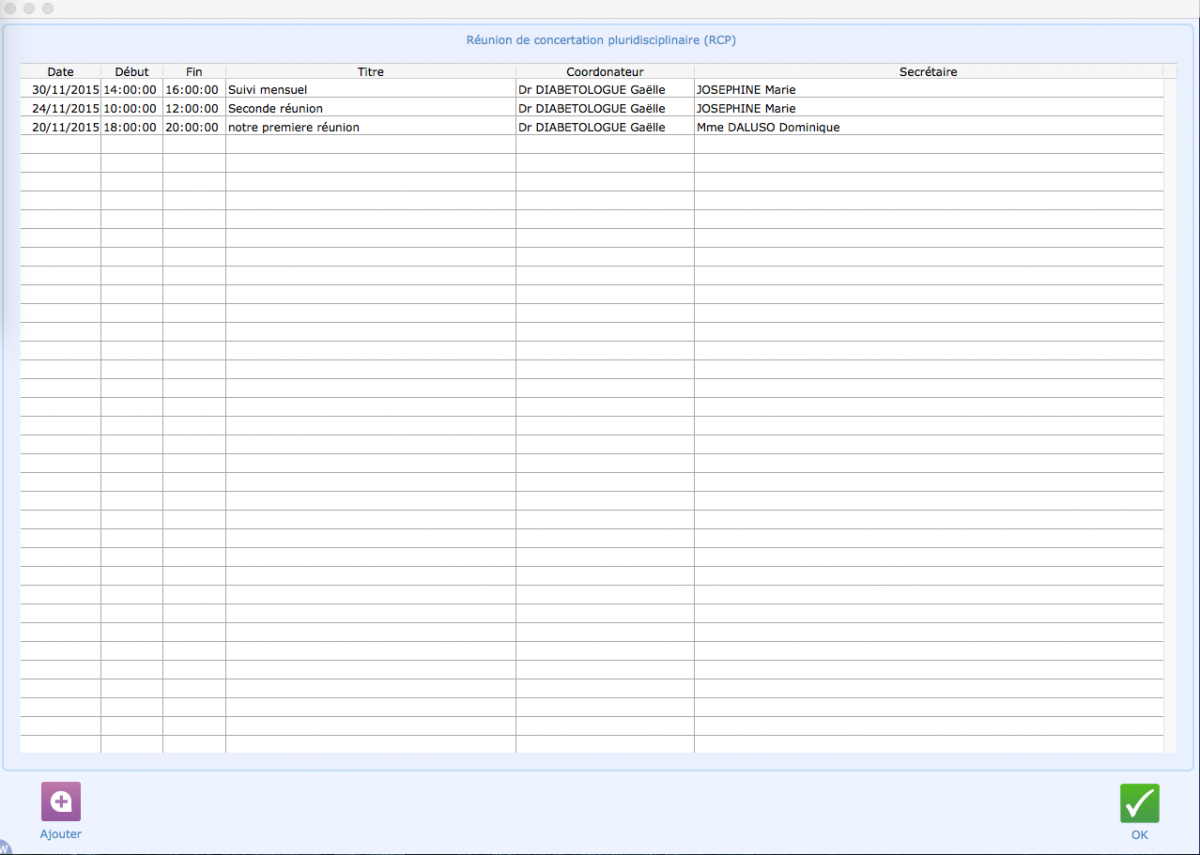Sort by the Début column header
Viewport: 1200px width, 855px height.
(x=132, y=72)
